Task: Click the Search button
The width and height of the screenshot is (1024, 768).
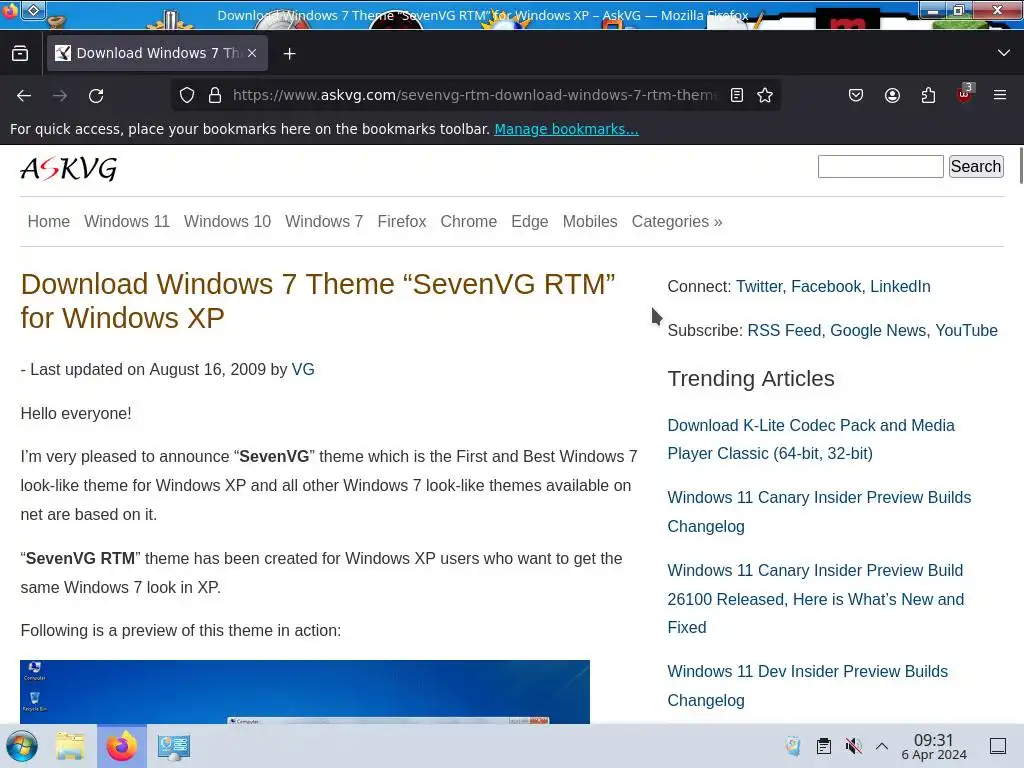Action: click(x=976, y=167)
